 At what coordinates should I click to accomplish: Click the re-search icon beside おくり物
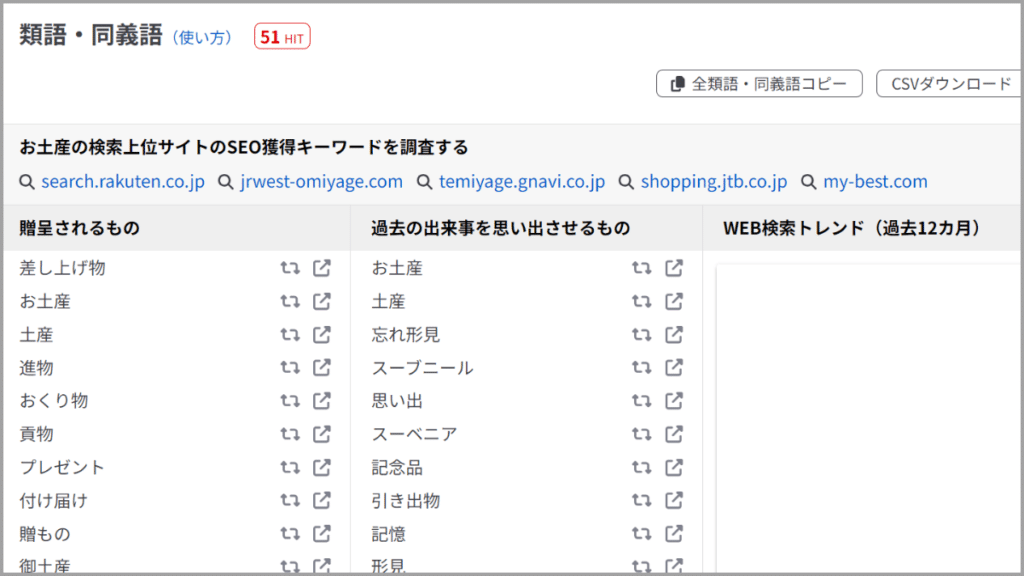[x=290, y=401]
